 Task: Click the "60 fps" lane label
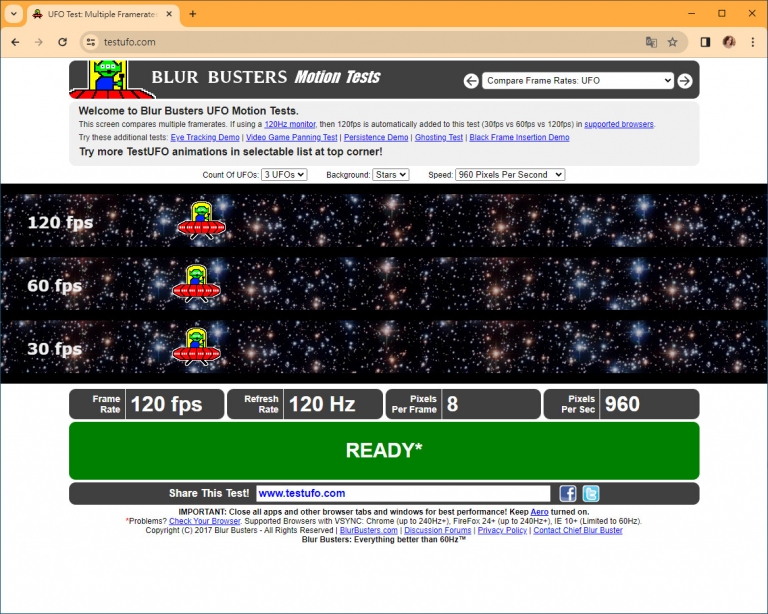pyautogui.click(x=54, y=286)
